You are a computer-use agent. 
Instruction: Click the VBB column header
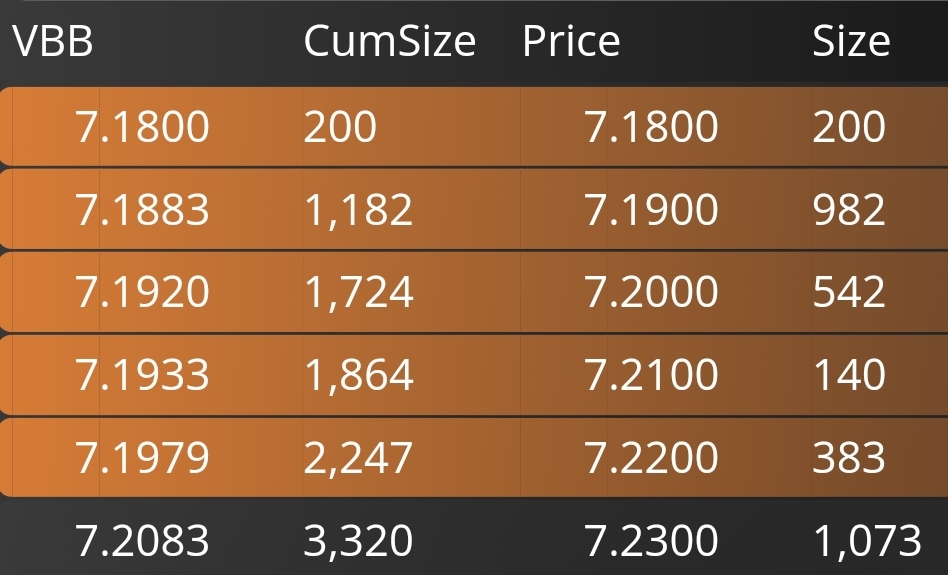click(53, 41)
